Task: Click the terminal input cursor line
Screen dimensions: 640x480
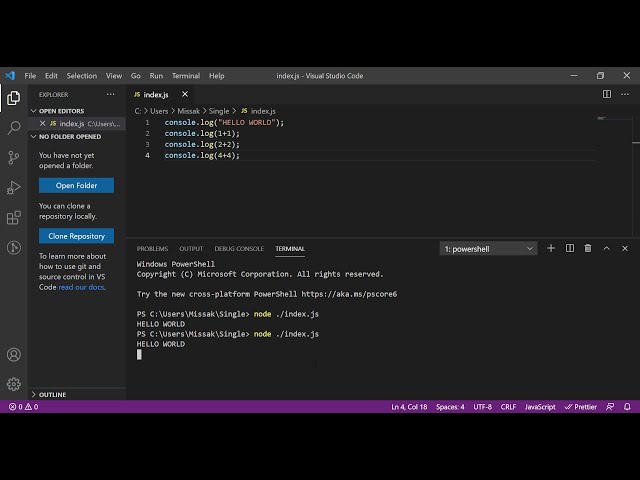Action: tap(139, 354)
